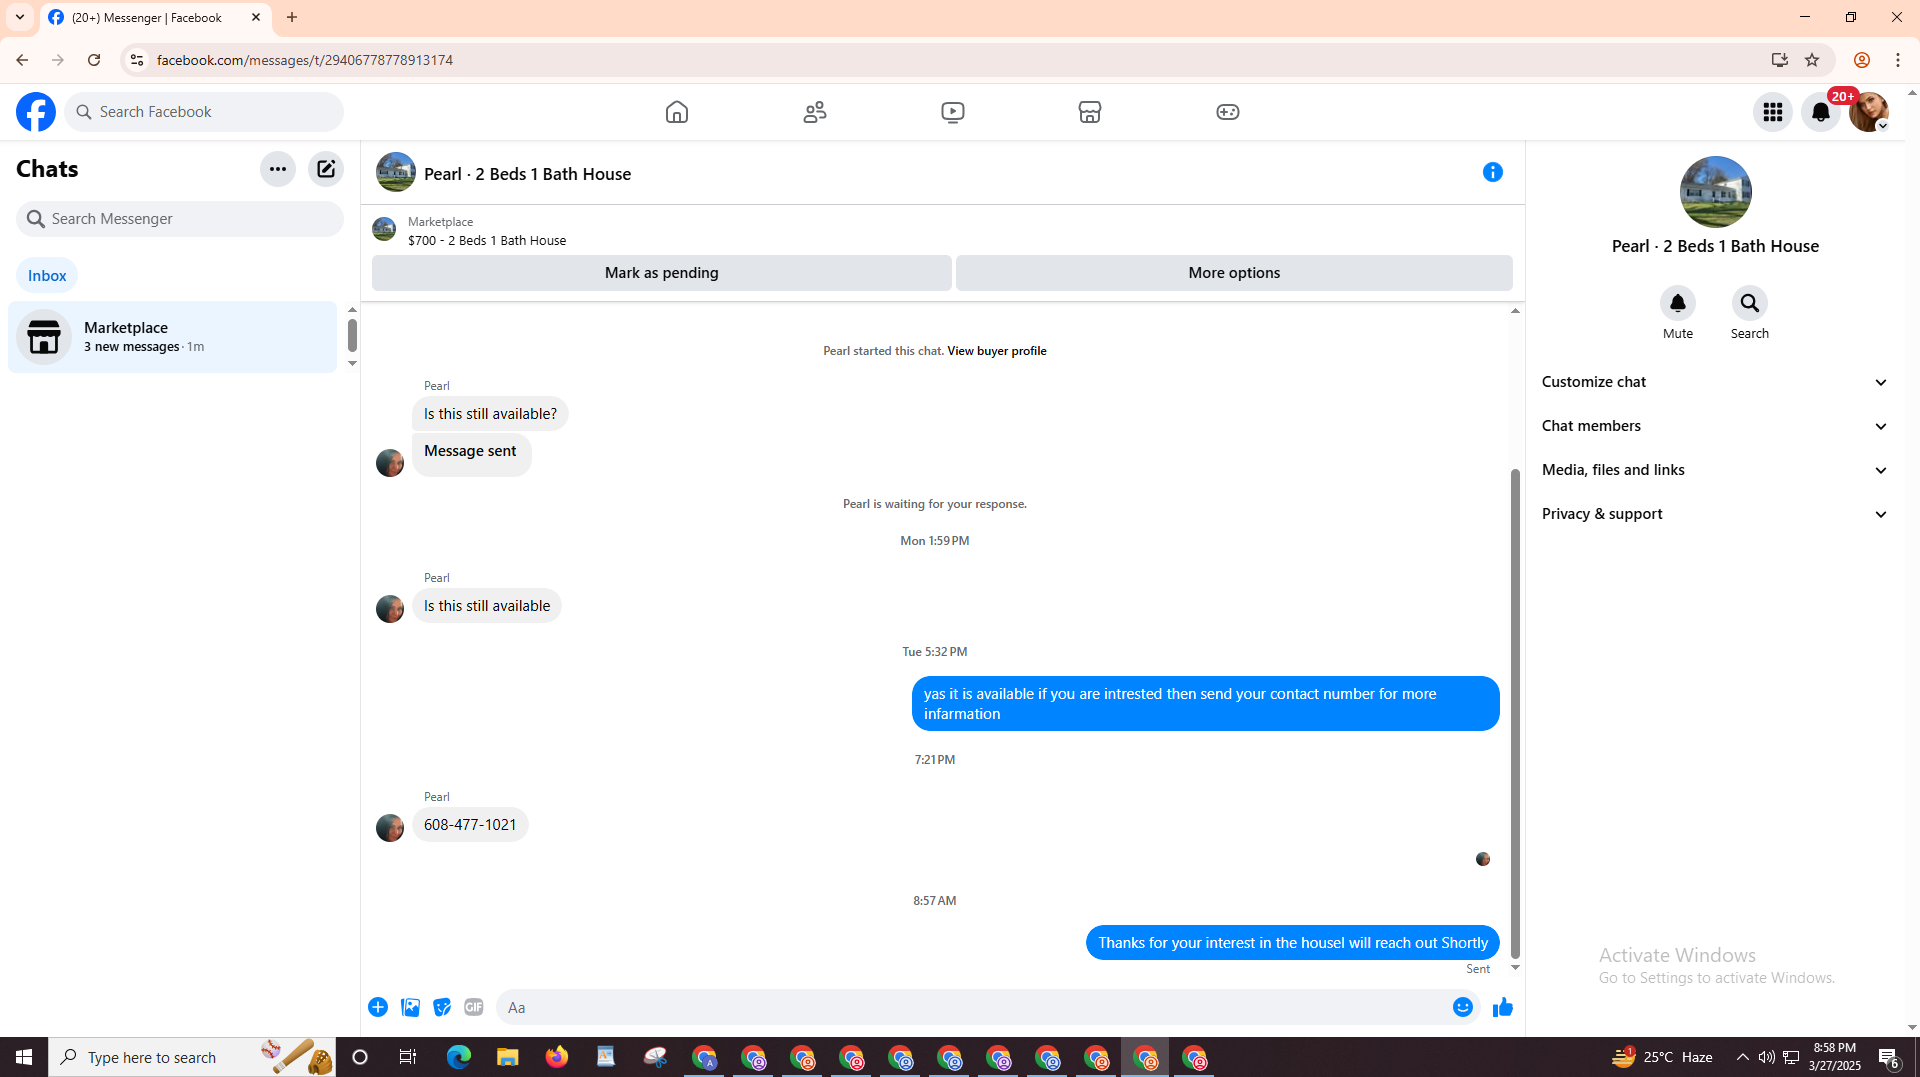Click the install app icon in address bar
The height and width of the screenshot is (1077, 1920).
pos(1780,60)
